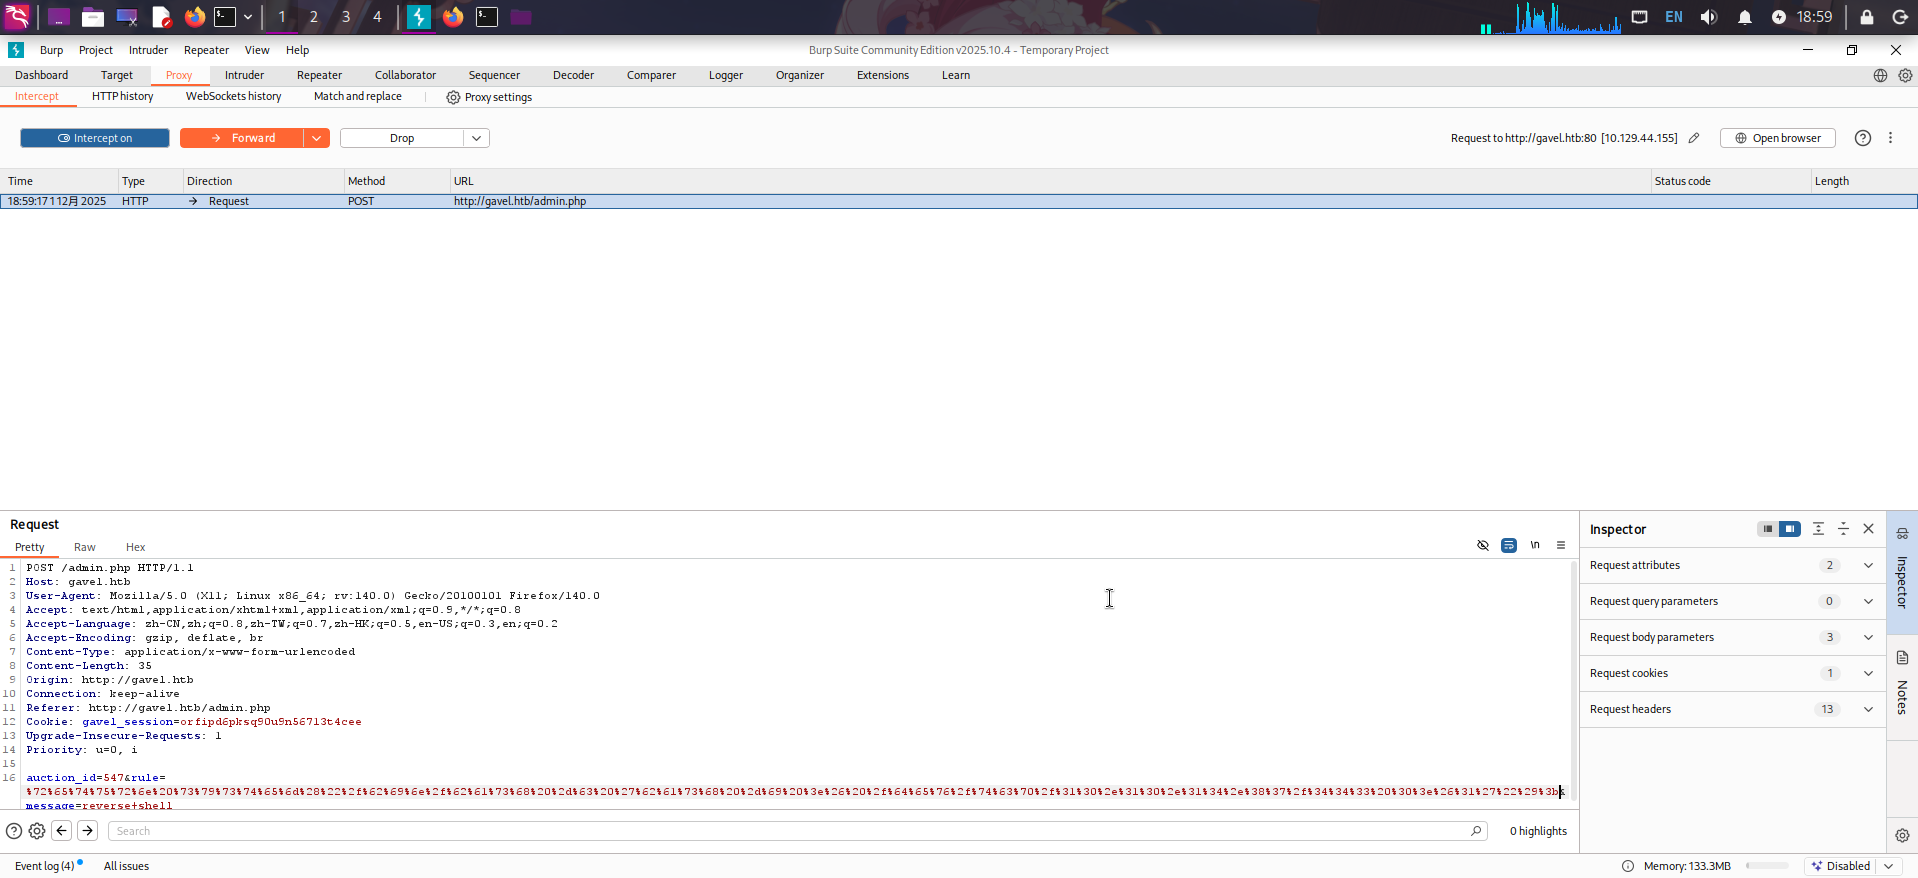Open Burp global settings gear at top right

tap(1905, 76)
